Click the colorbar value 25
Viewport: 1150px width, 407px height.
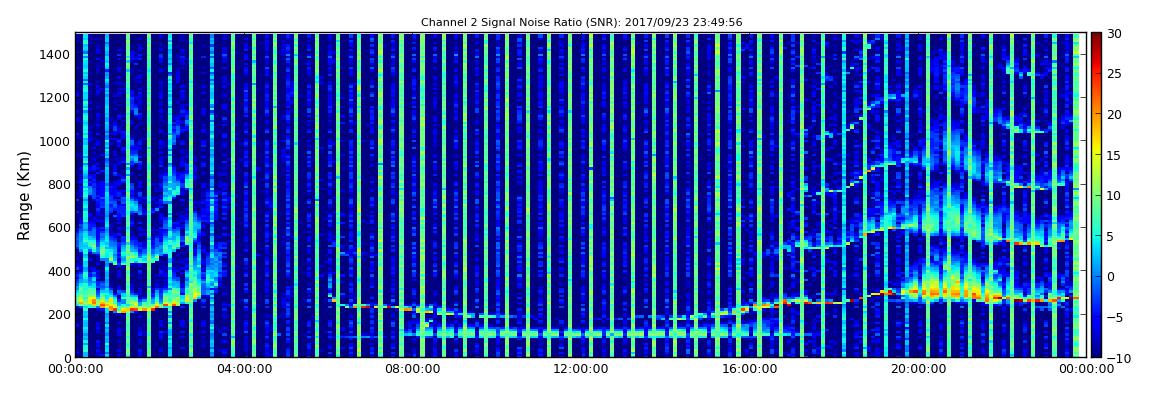click(1115, 74)
